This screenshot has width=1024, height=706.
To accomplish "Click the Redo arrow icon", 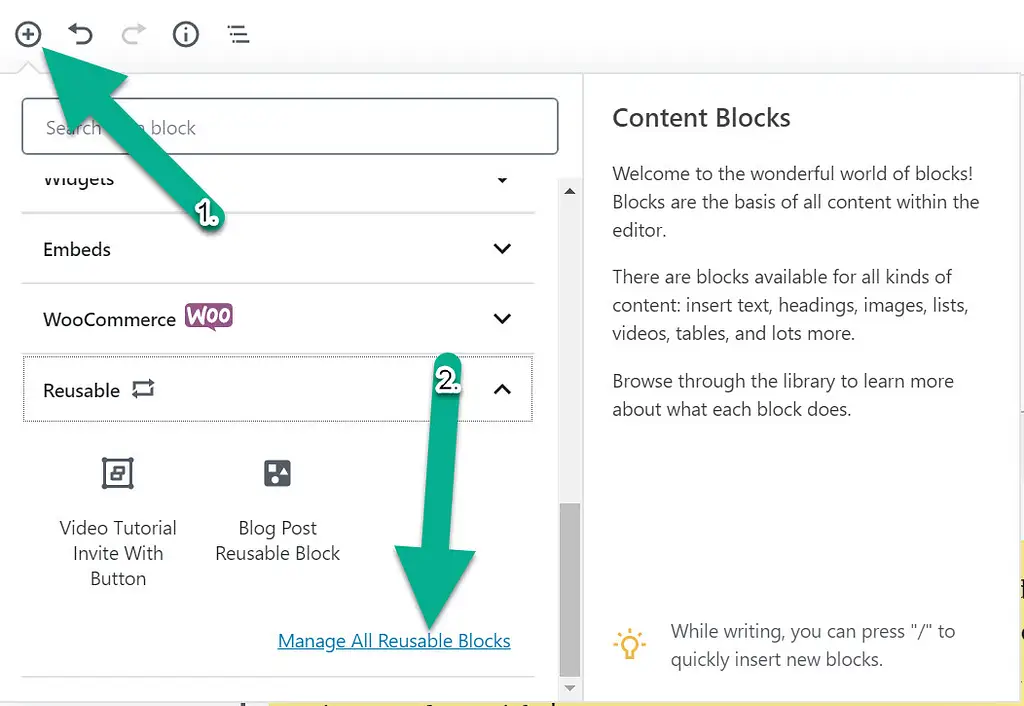I will coord(132,34).
